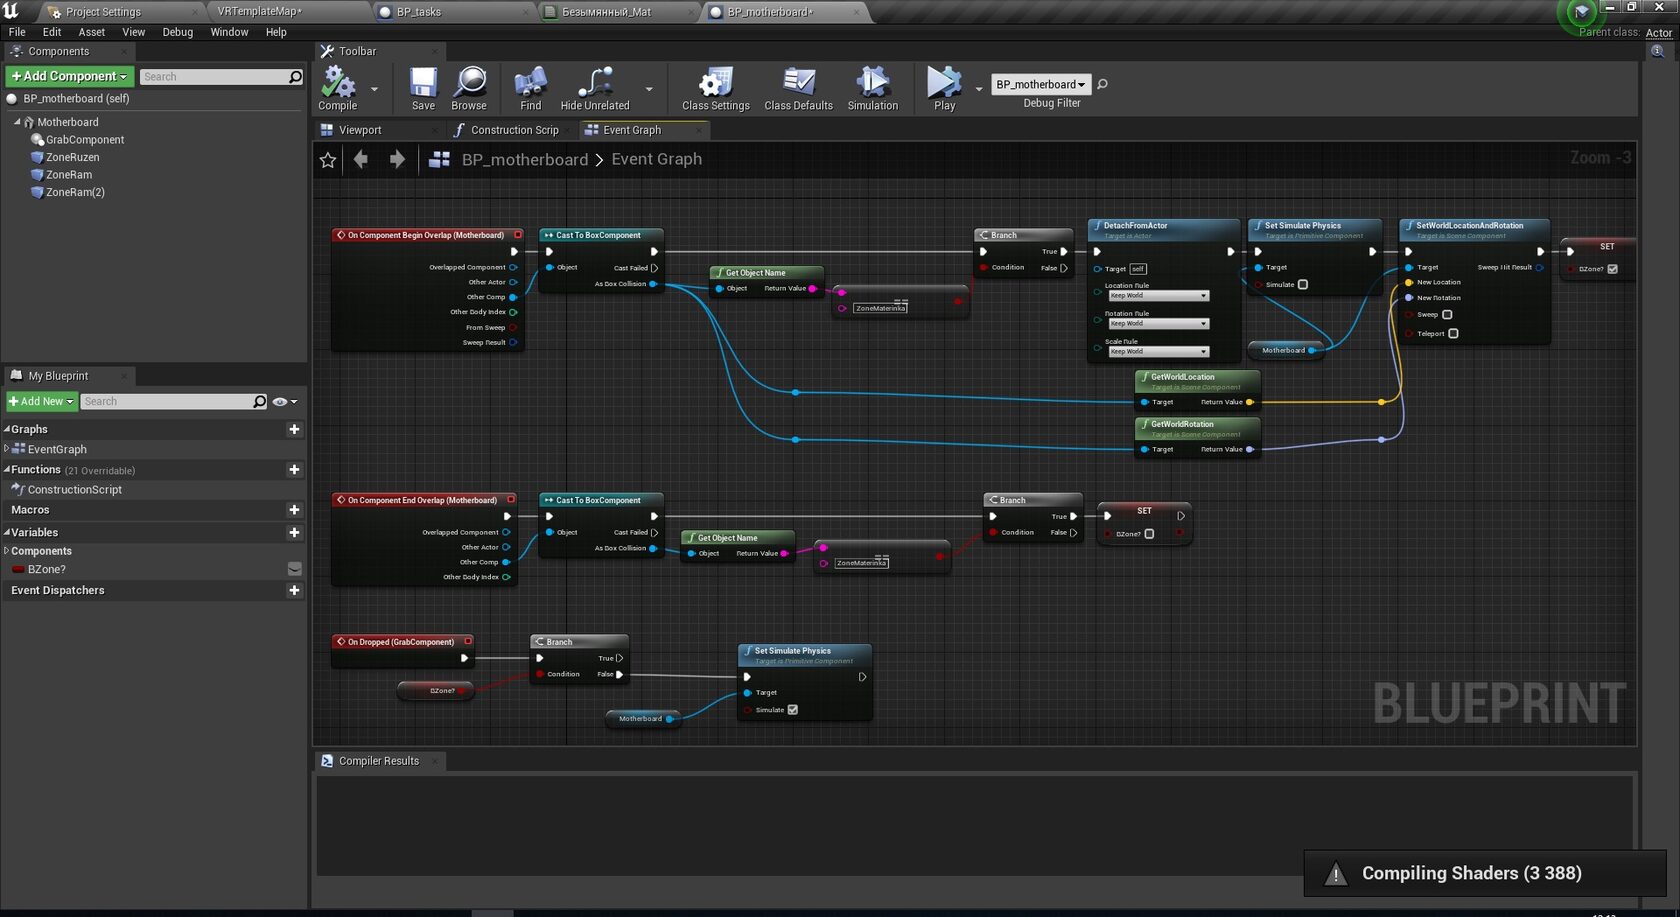Open Scale Rule dropdown in DetachFromActor
The width and height of the screenshot is (1680, 917).
click(x=1158, y=352)
